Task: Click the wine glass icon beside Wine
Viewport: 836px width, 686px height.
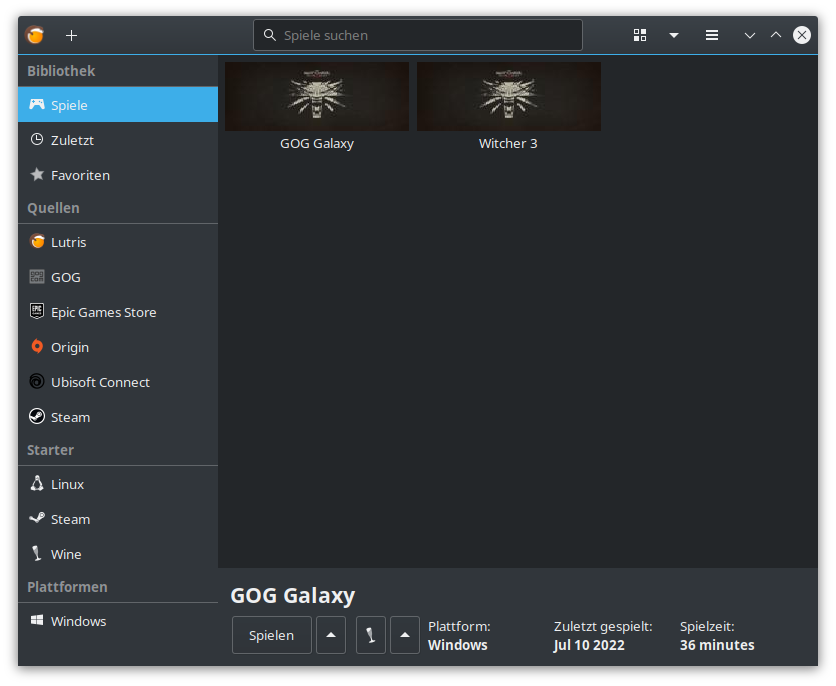Action: tap(37, 553)
